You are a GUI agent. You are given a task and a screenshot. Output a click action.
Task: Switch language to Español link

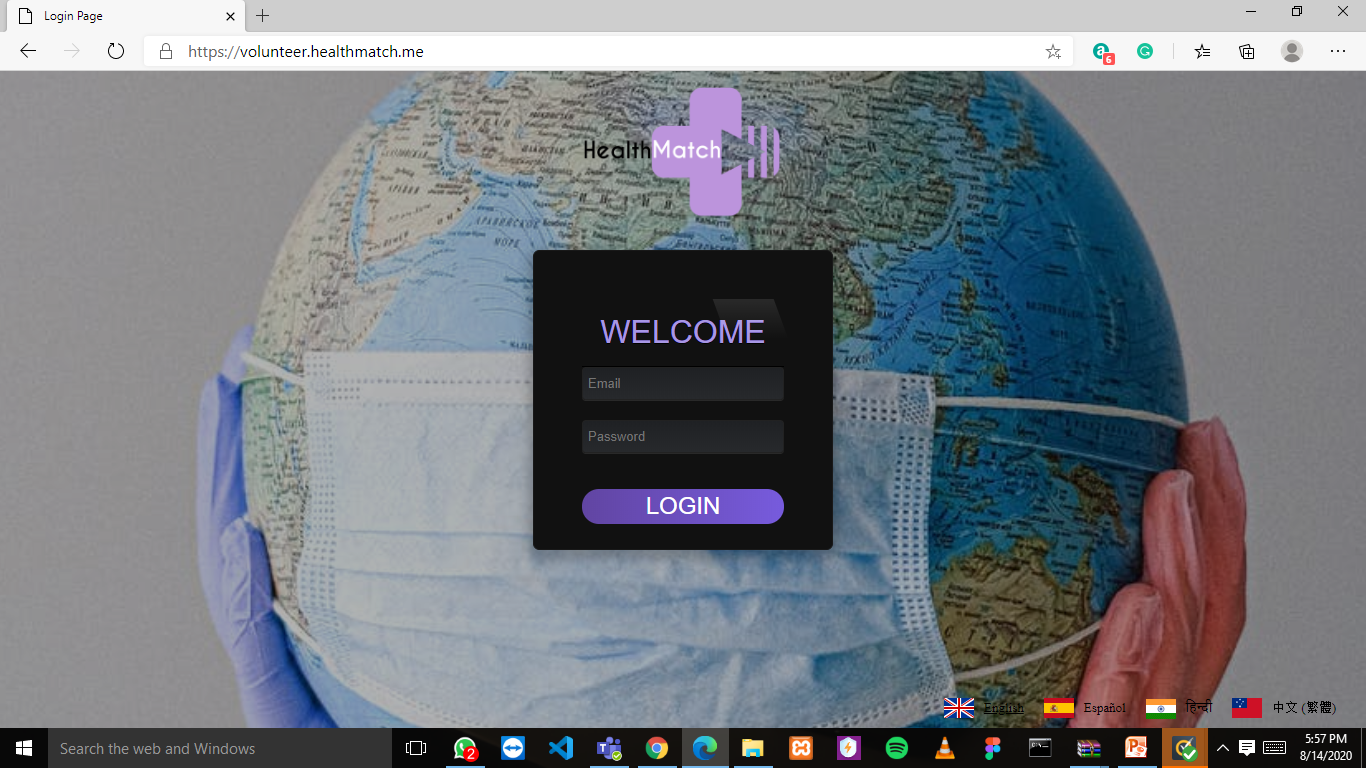click(1104, 708)
